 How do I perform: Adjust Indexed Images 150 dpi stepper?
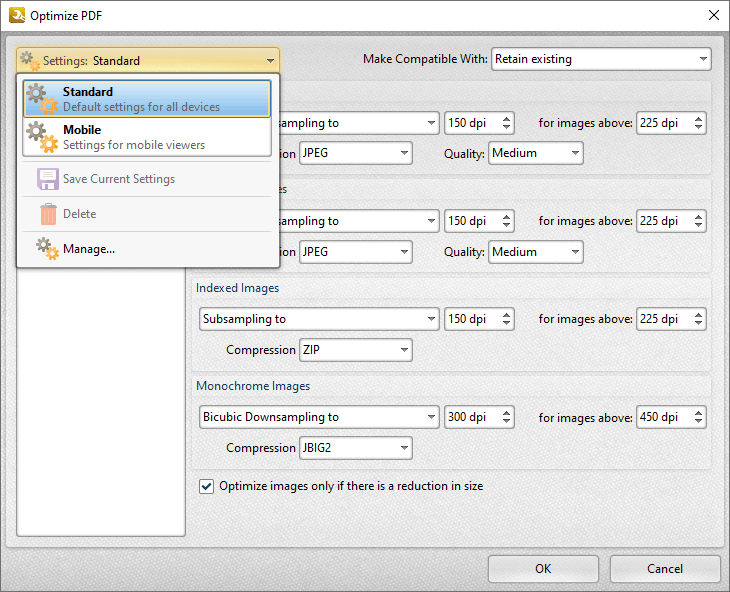[507, 319]
